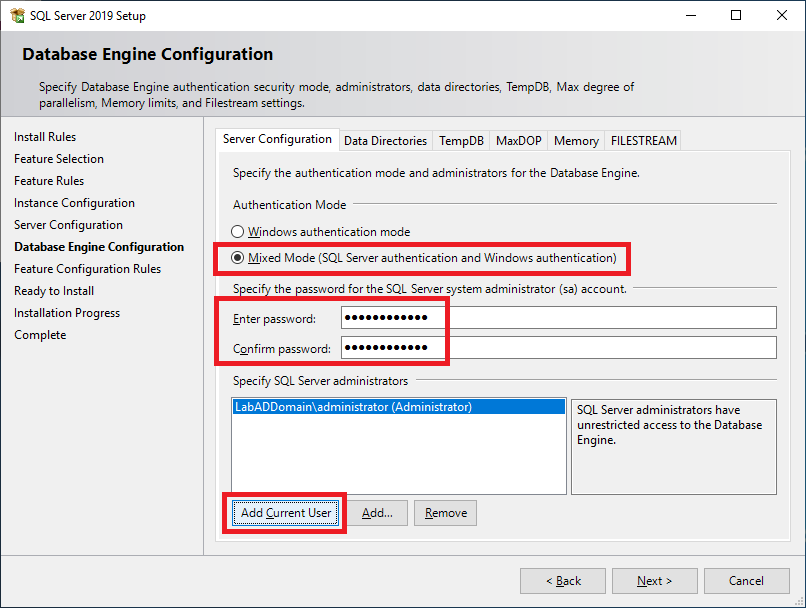
Task: Open the MaxDOP tab
Action: 518,141
